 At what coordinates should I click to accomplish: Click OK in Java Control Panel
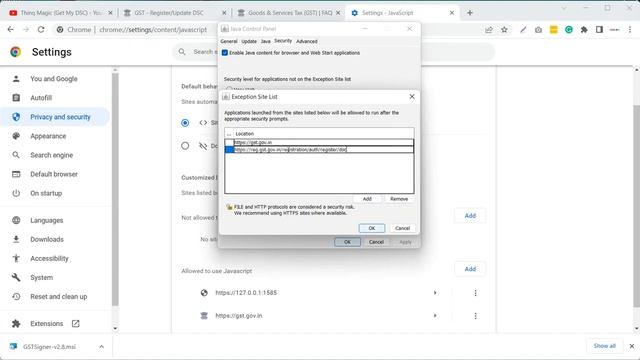[x=347, y=242]
